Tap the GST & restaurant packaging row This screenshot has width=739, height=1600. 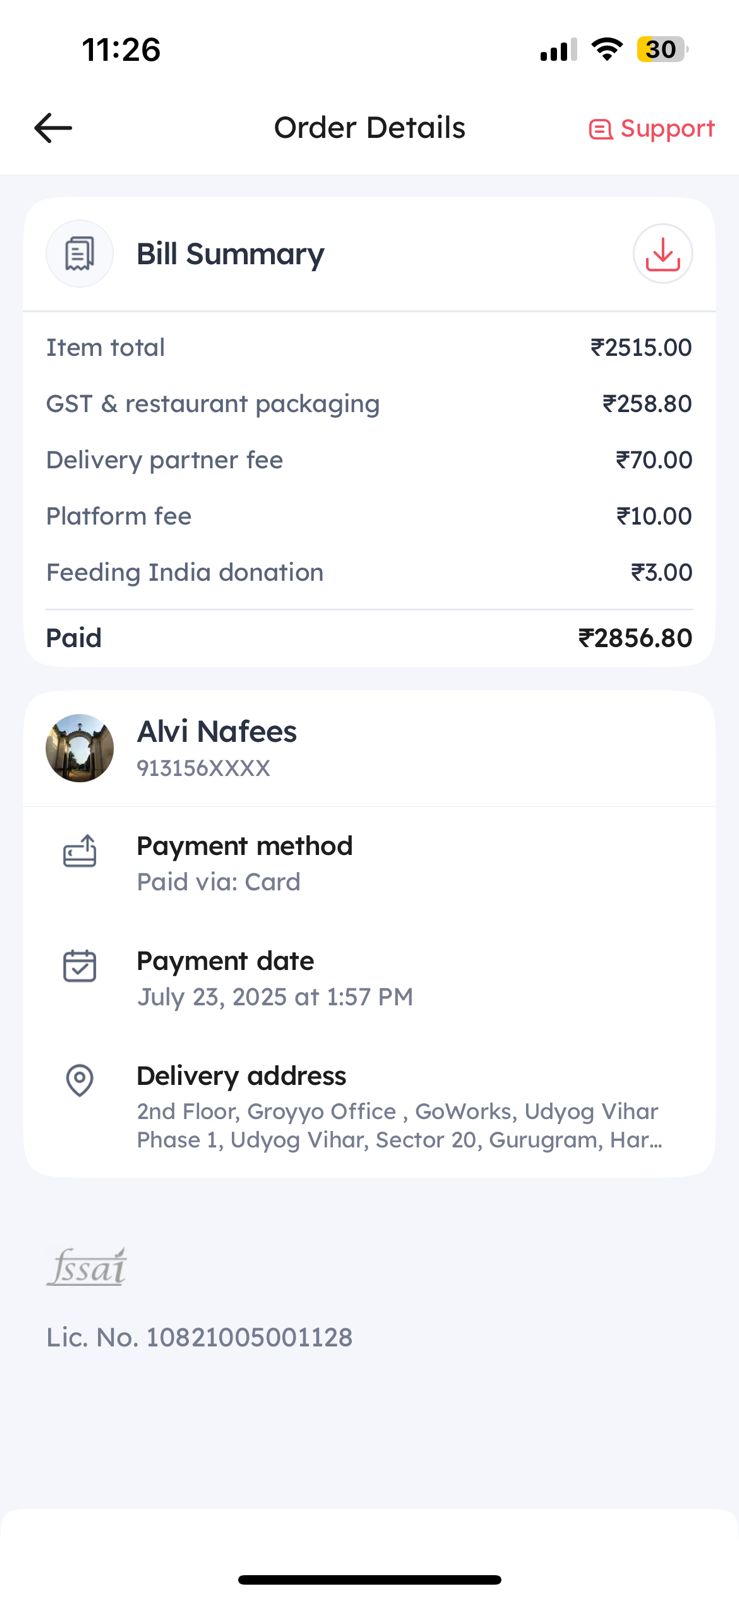[369, 404]
